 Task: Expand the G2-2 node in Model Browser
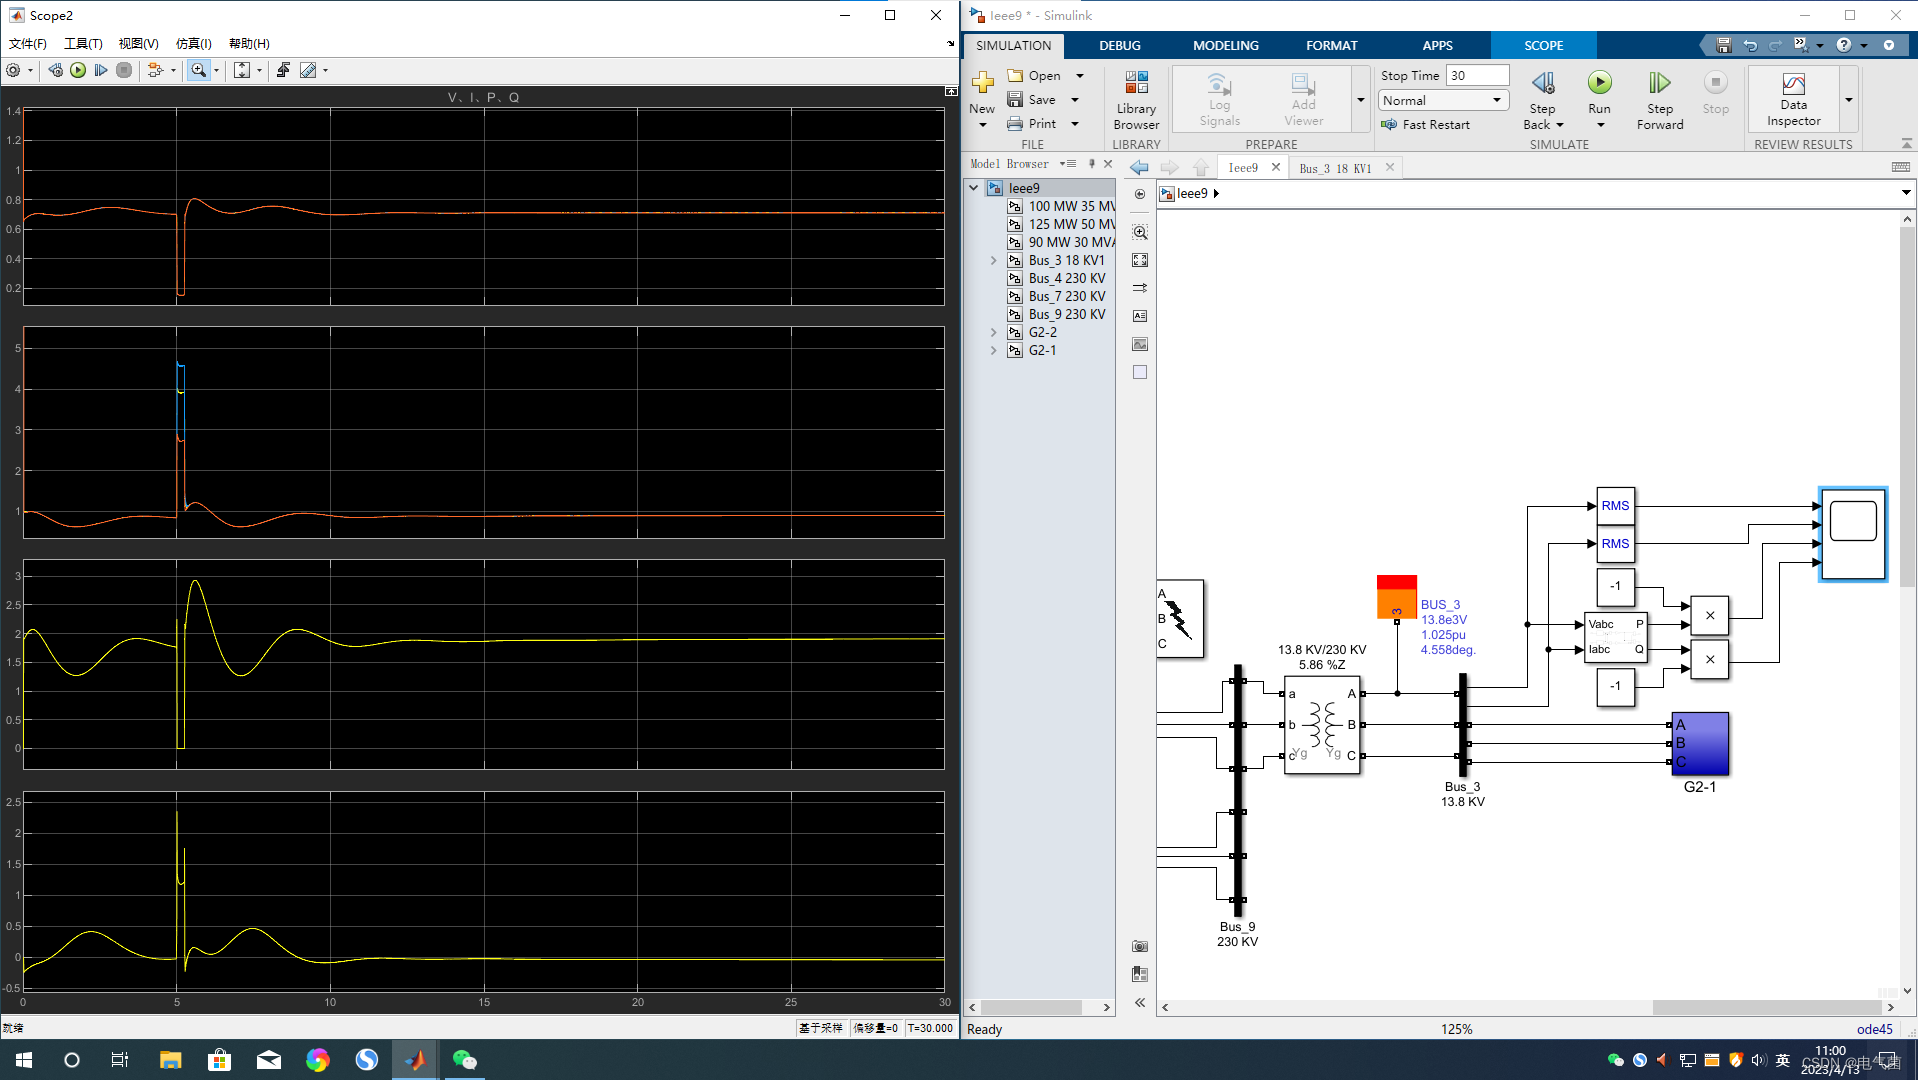[x=992, y=331]
